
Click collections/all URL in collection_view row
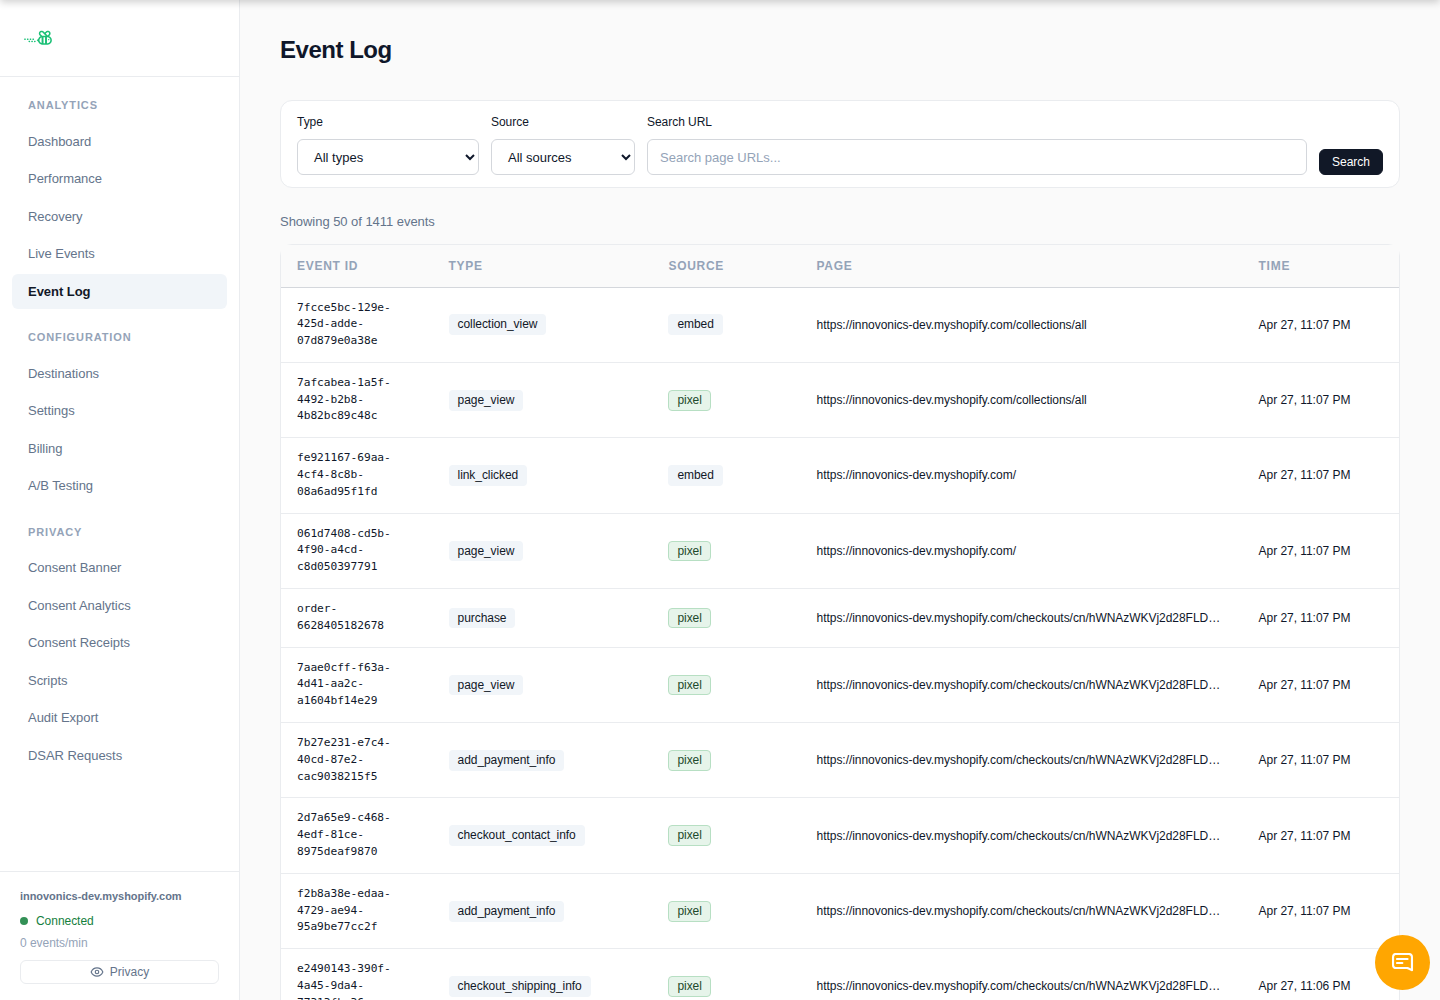(x=951, y=325)
